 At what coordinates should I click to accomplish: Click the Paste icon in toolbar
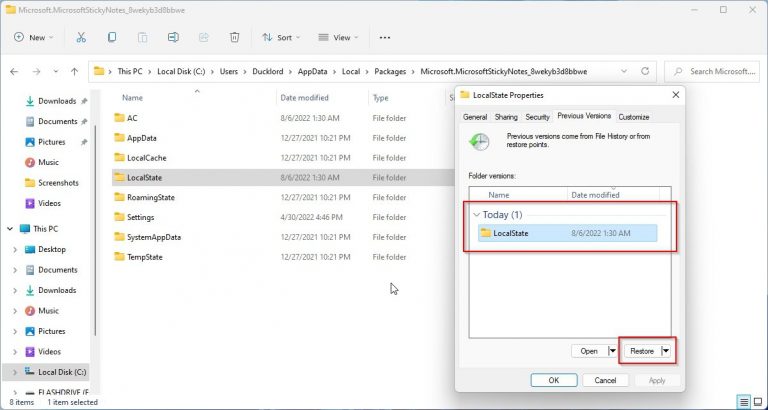coord(143,37)
